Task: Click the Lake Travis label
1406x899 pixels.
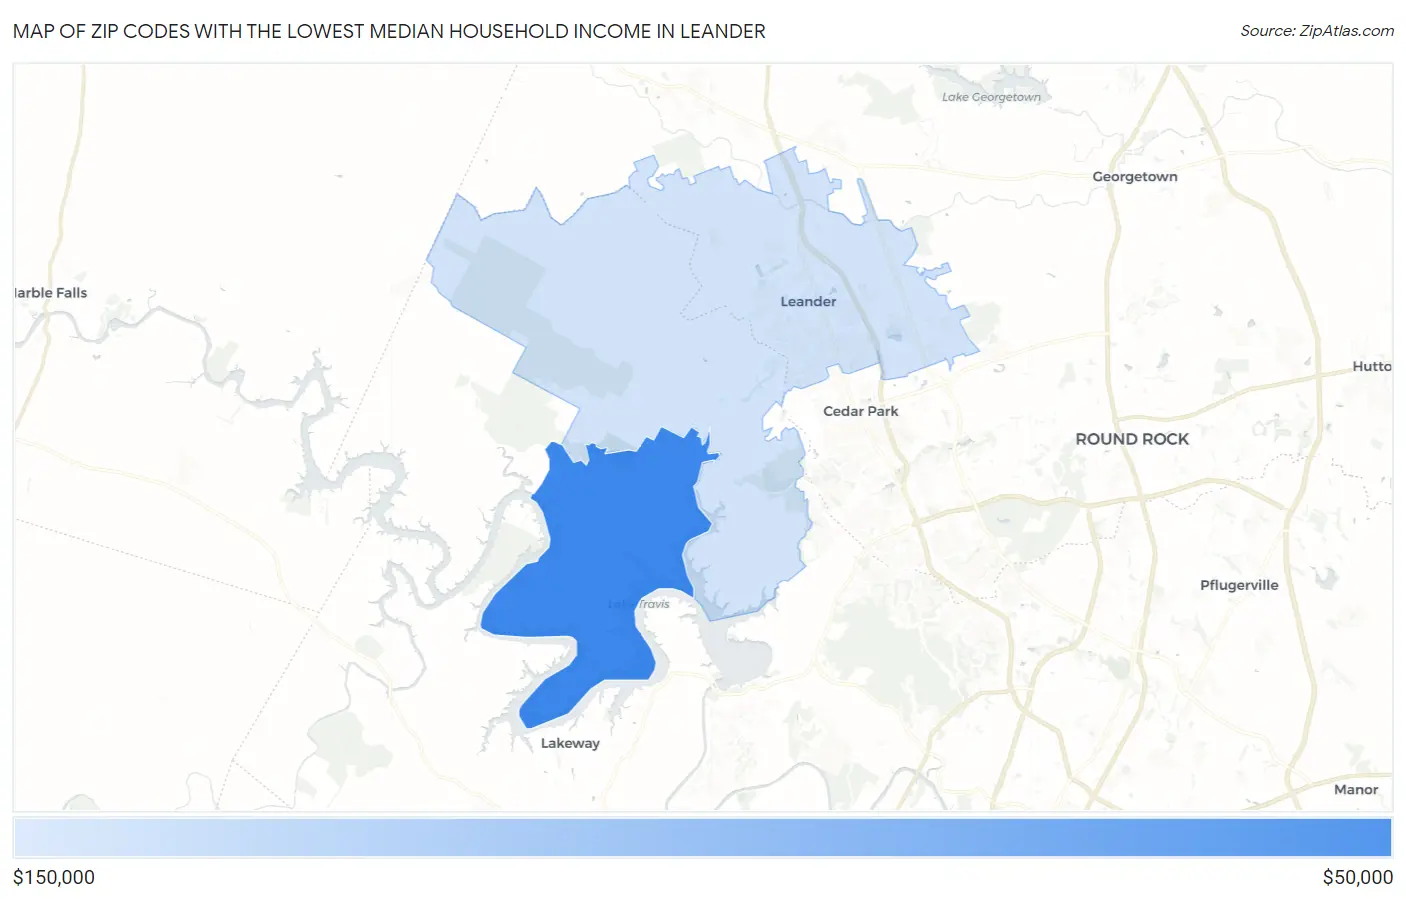Action: pyautogui.click(x=640, y=604)
